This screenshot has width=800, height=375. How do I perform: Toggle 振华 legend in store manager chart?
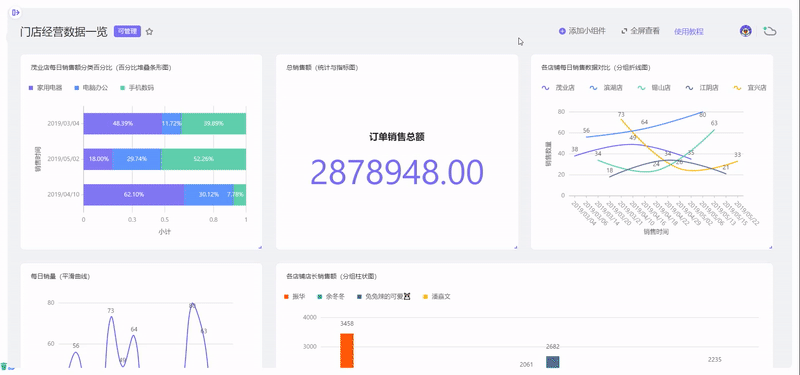295,296
